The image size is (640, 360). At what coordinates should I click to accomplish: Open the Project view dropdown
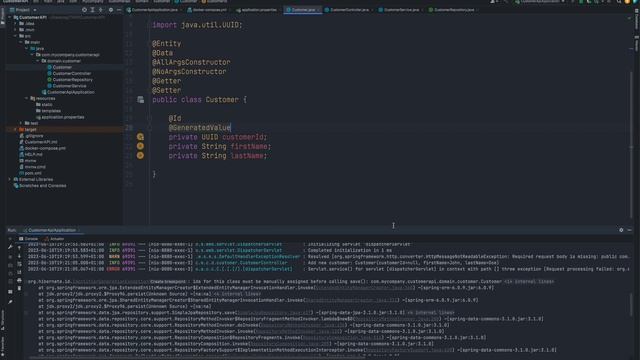tap(23, 10)
